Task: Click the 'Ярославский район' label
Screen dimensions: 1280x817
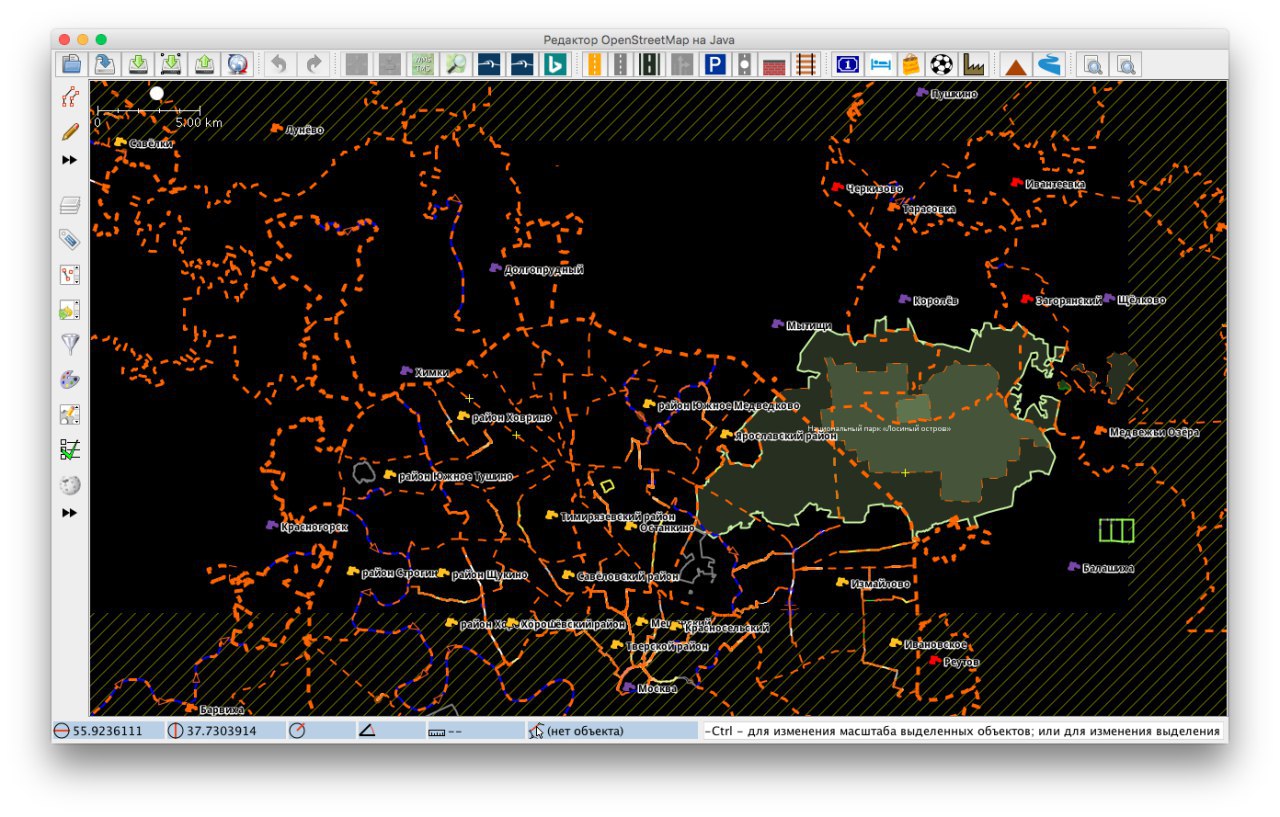Action: [785, 436]
